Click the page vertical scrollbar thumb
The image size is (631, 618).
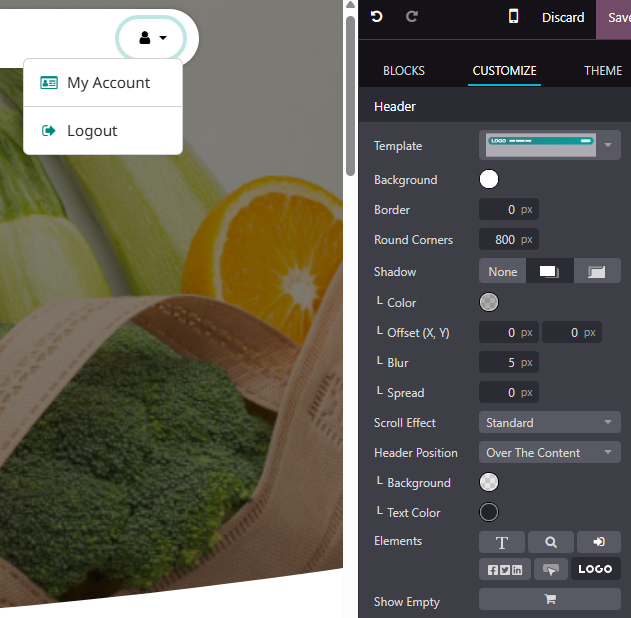click(x=351, y=96)
